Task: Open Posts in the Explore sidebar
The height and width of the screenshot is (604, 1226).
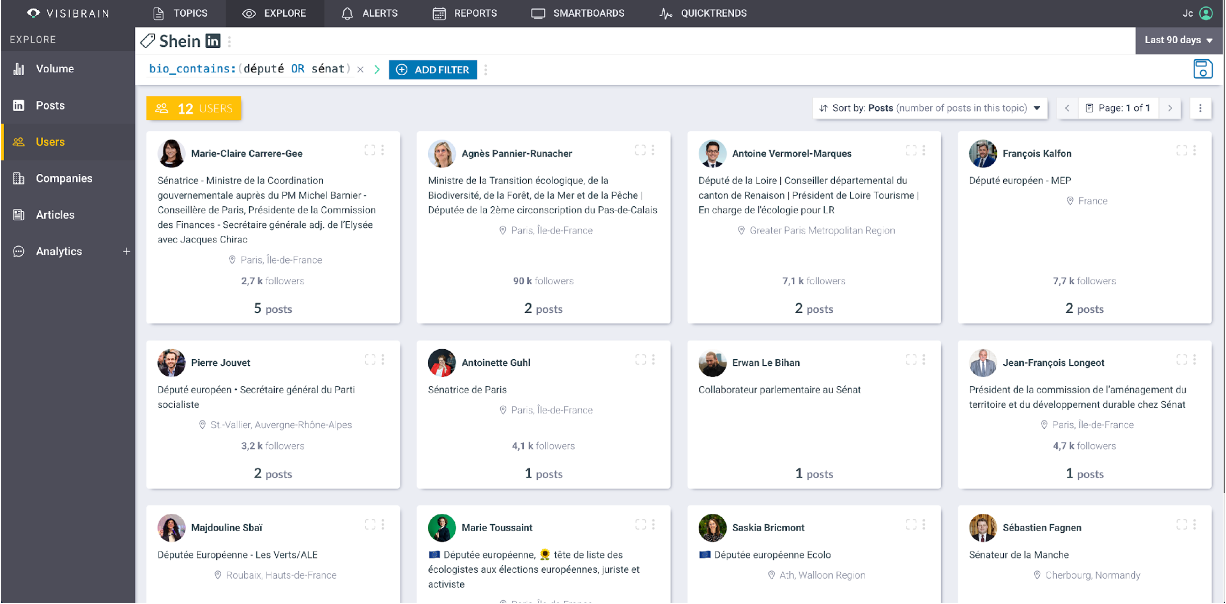Action: 67,105
